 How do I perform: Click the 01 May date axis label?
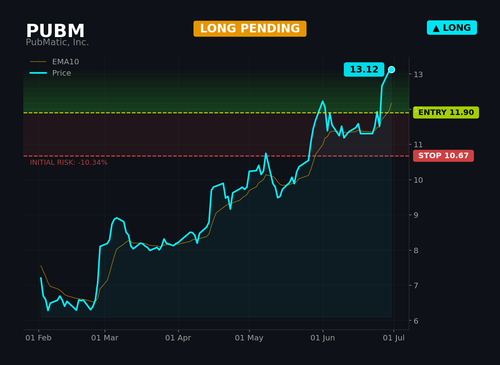[249, 338]
